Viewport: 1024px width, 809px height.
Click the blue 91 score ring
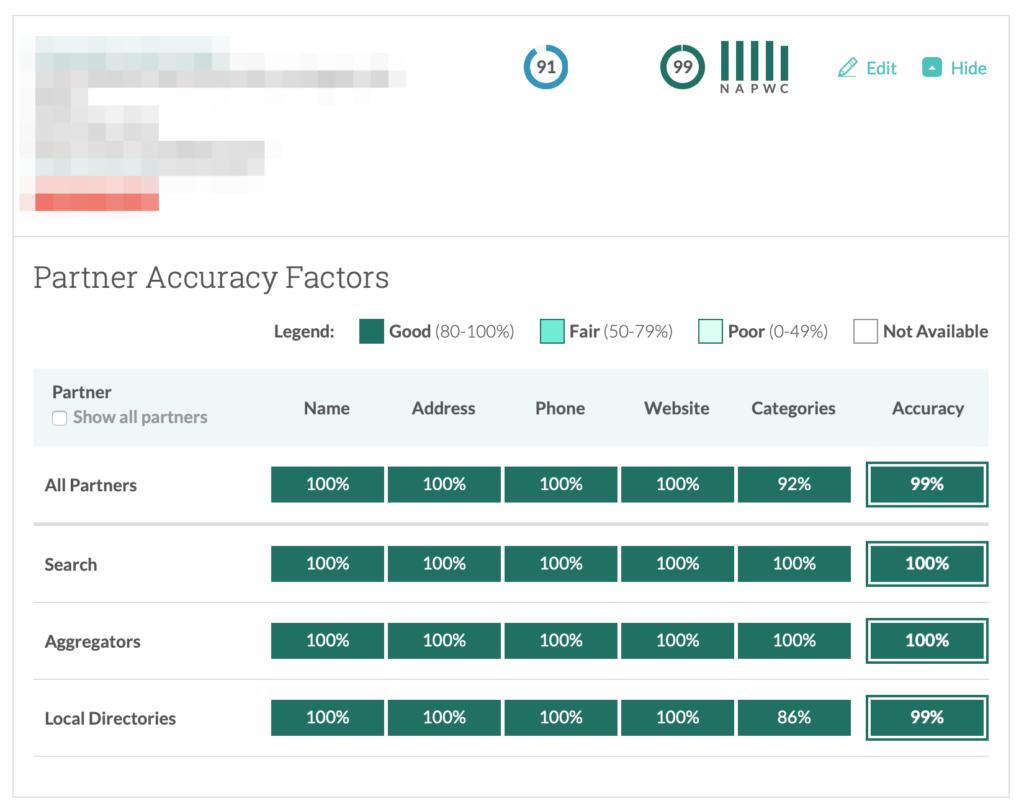(546, 68)
